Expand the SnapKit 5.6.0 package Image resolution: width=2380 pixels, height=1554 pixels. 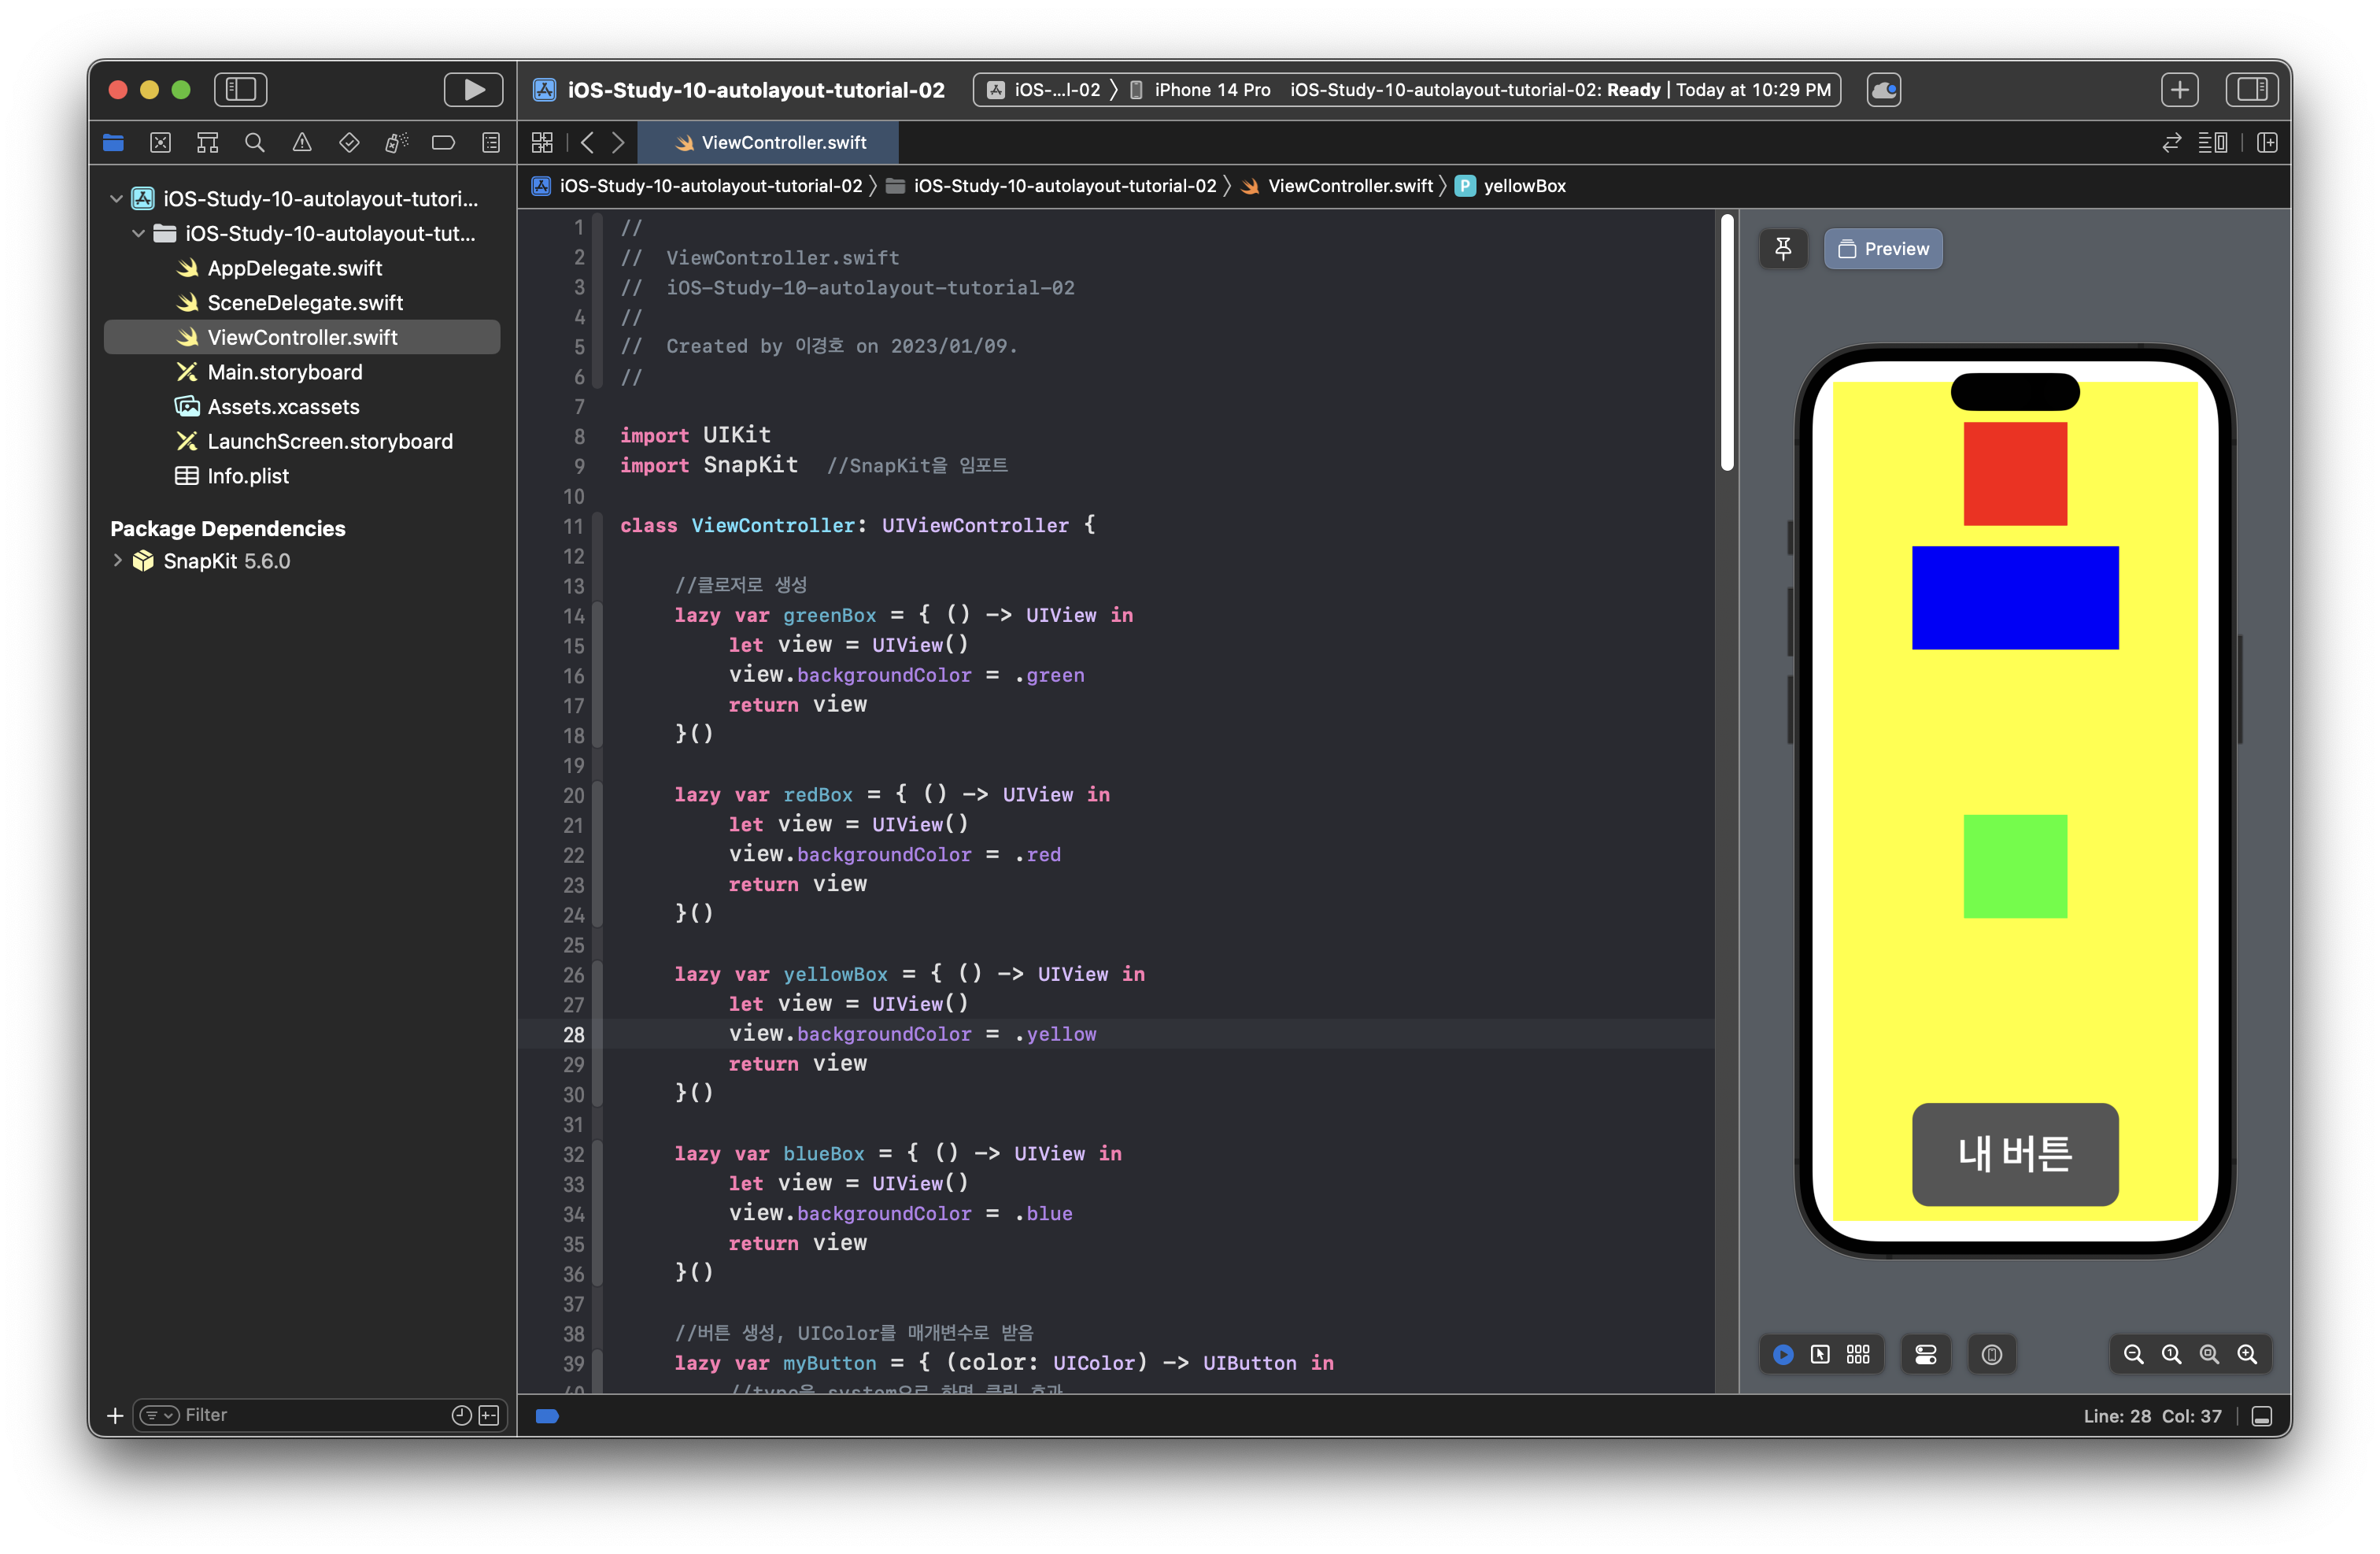pos(118,561)
